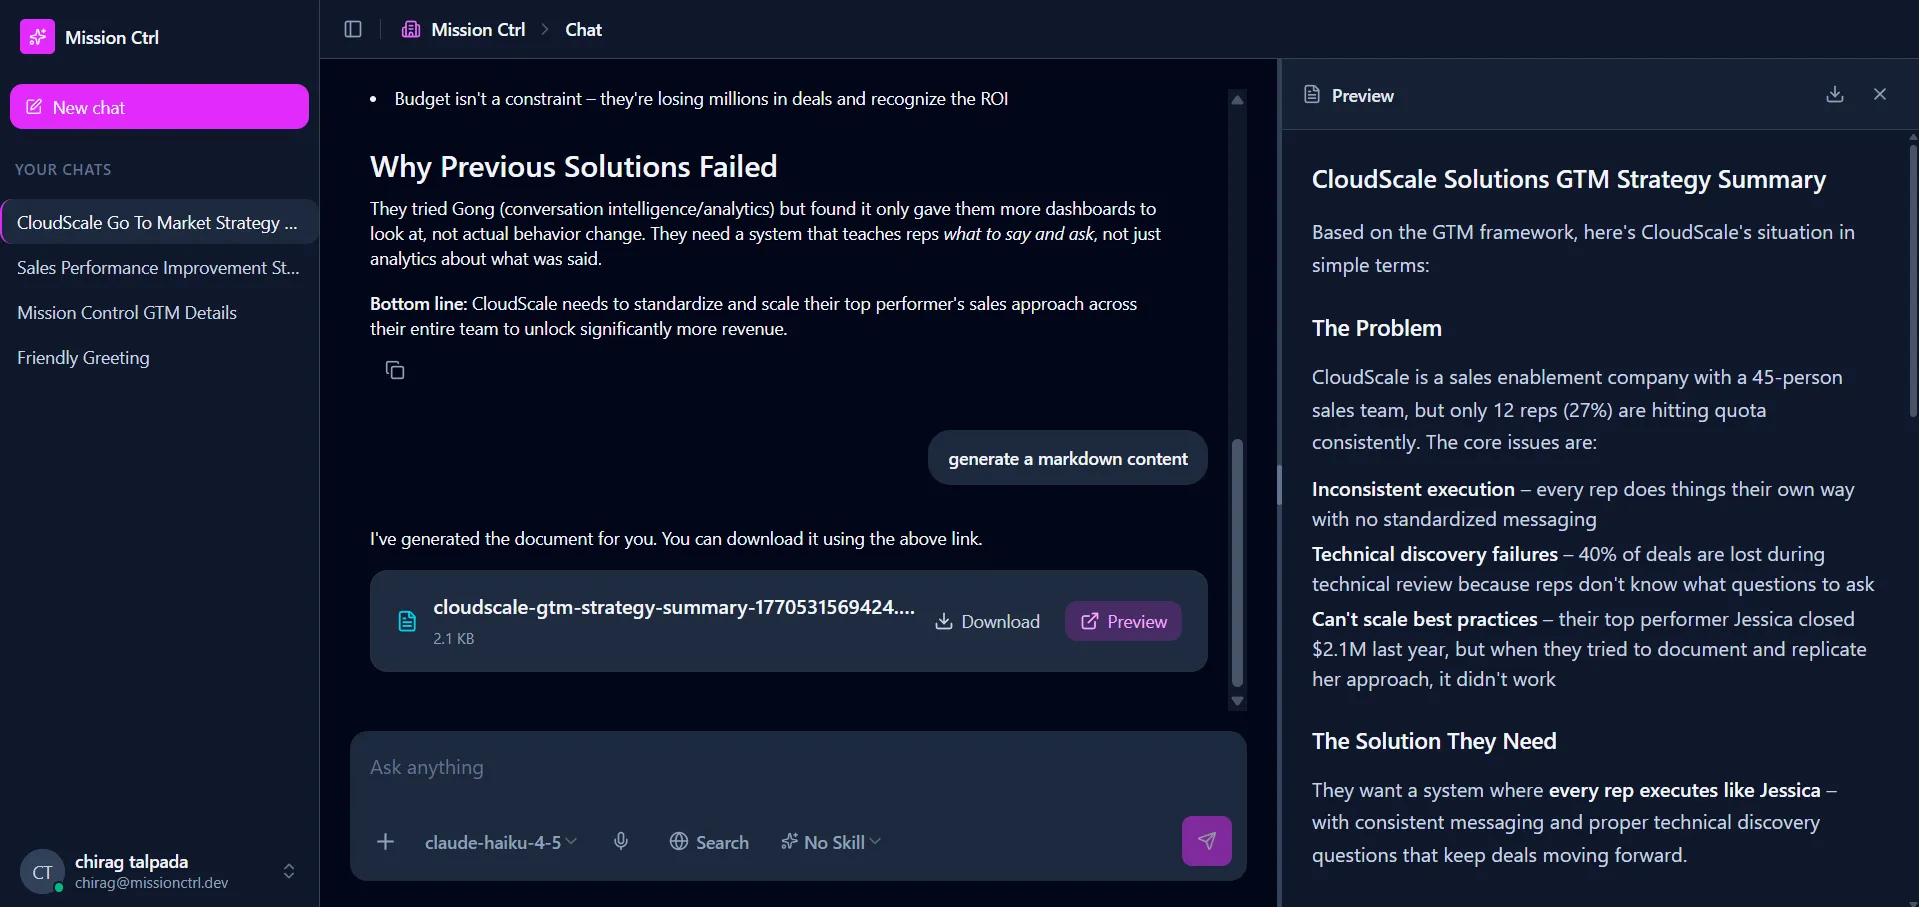Click the chat scrollbar down arrow
The image size is (1919, 907).
(1237, 701)
